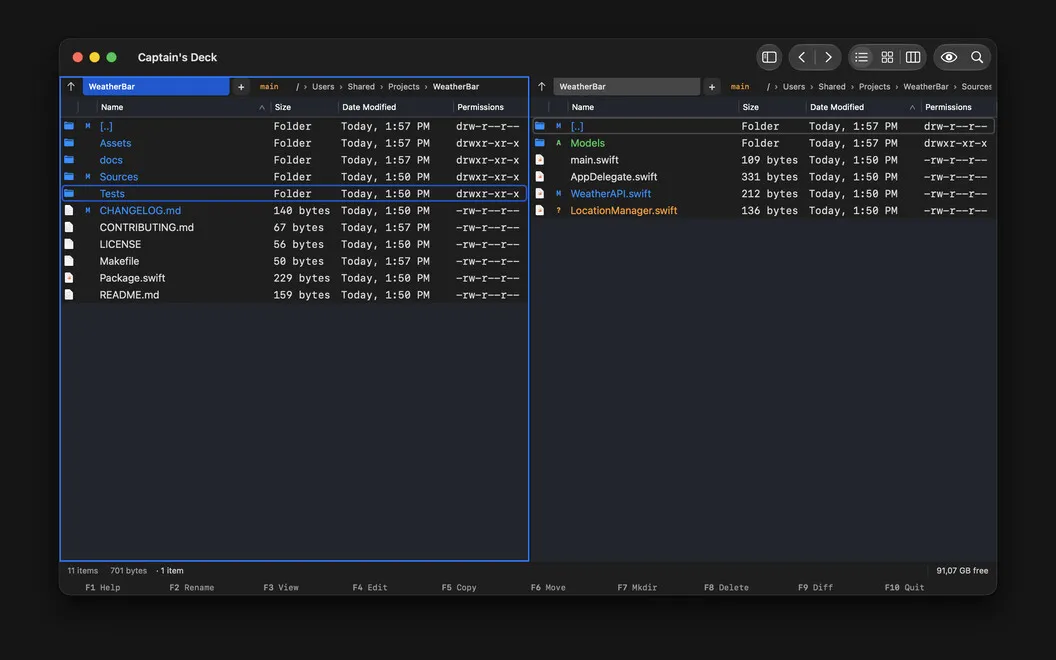Select WeatherBar tab in right pane

pyautogui.click(x=627, y=86)
